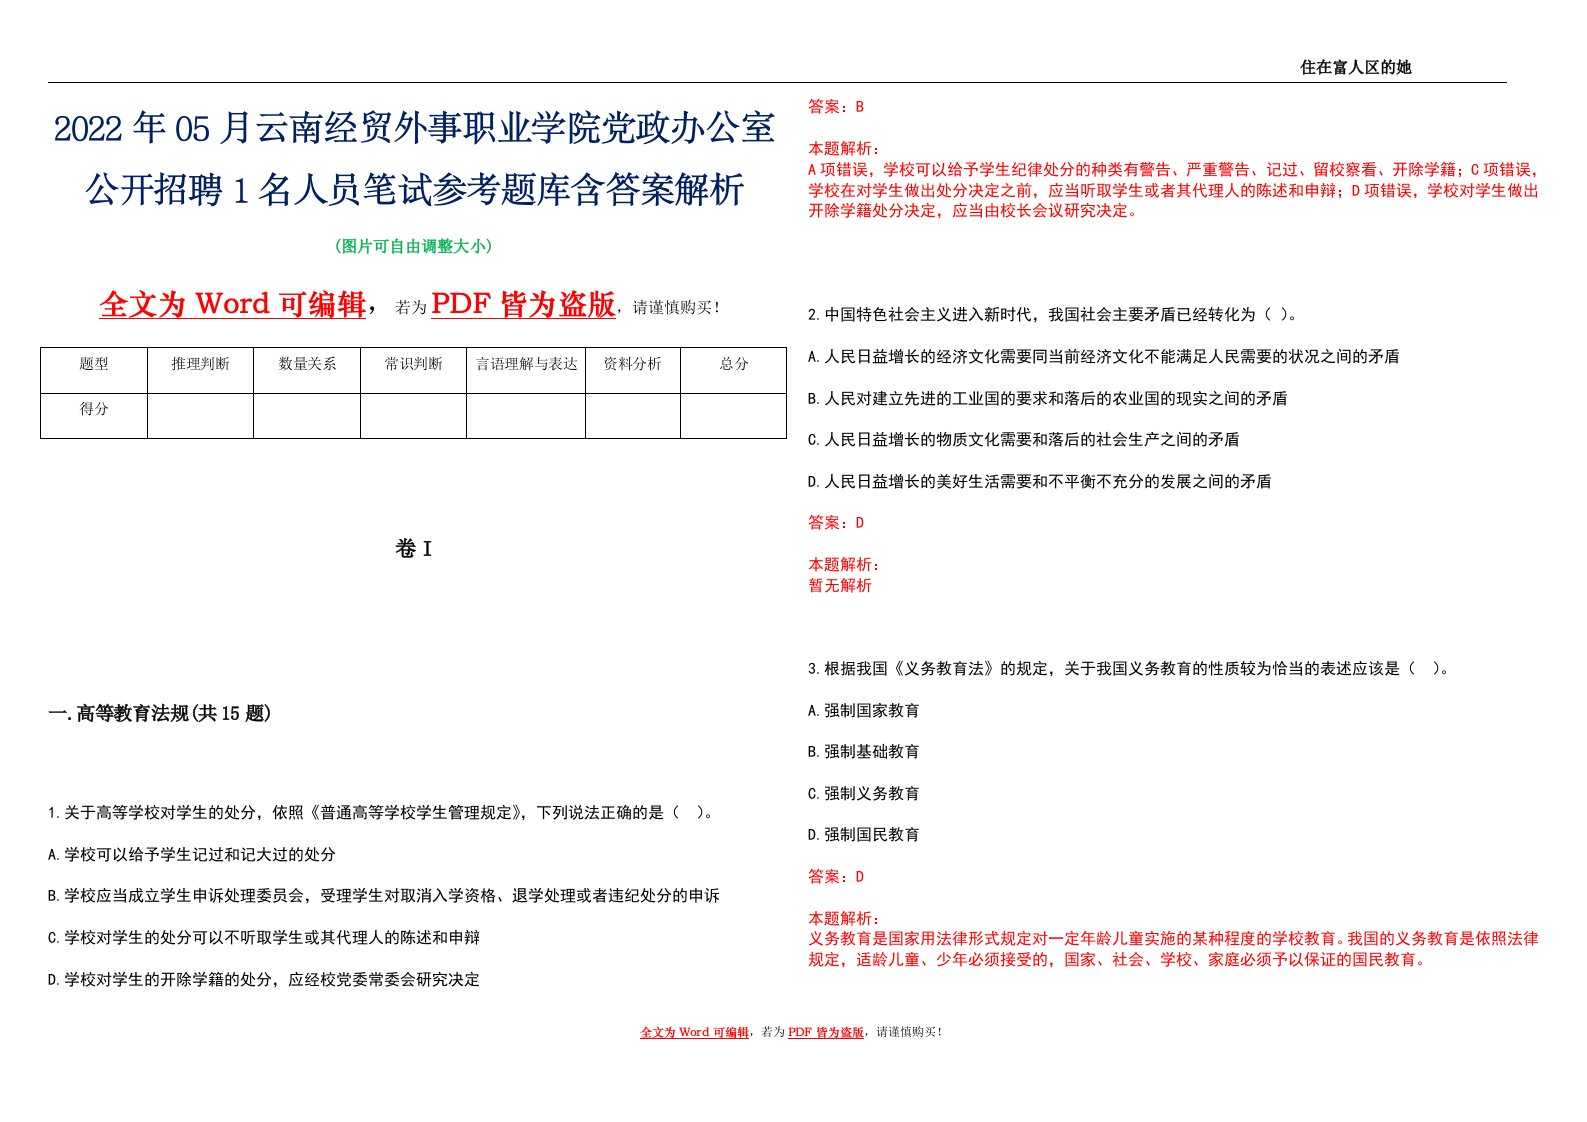The height and width of the screenshot is (1122, 1587).
Task: Click the section heading 一.高等教育法规(共15题)
Action: [x=160, y=713]
